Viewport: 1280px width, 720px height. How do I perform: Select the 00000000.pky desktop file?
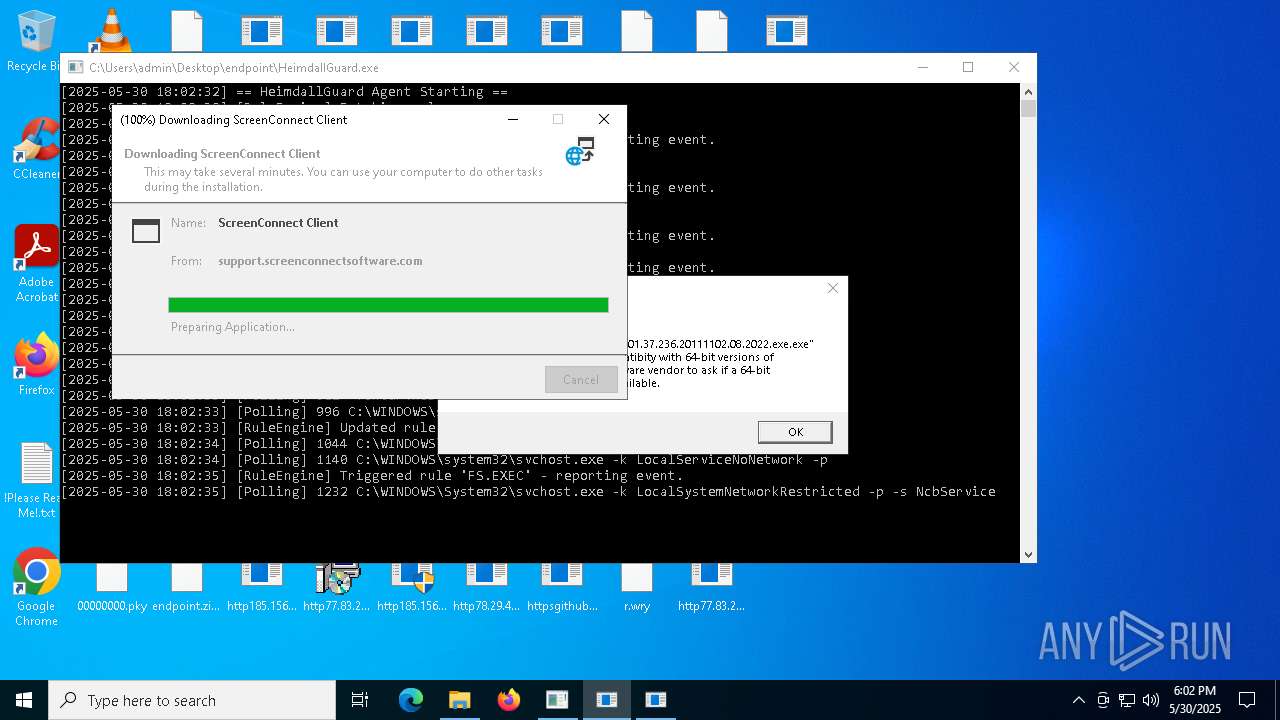point(112,587)
